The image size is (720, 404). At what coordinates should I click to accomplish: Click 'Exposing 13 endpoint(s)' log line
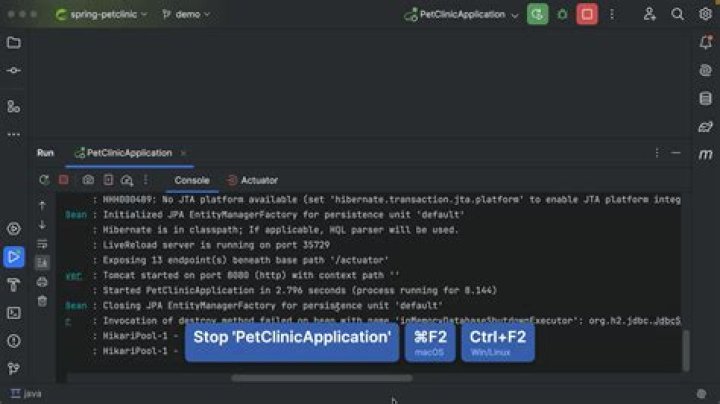246,260
